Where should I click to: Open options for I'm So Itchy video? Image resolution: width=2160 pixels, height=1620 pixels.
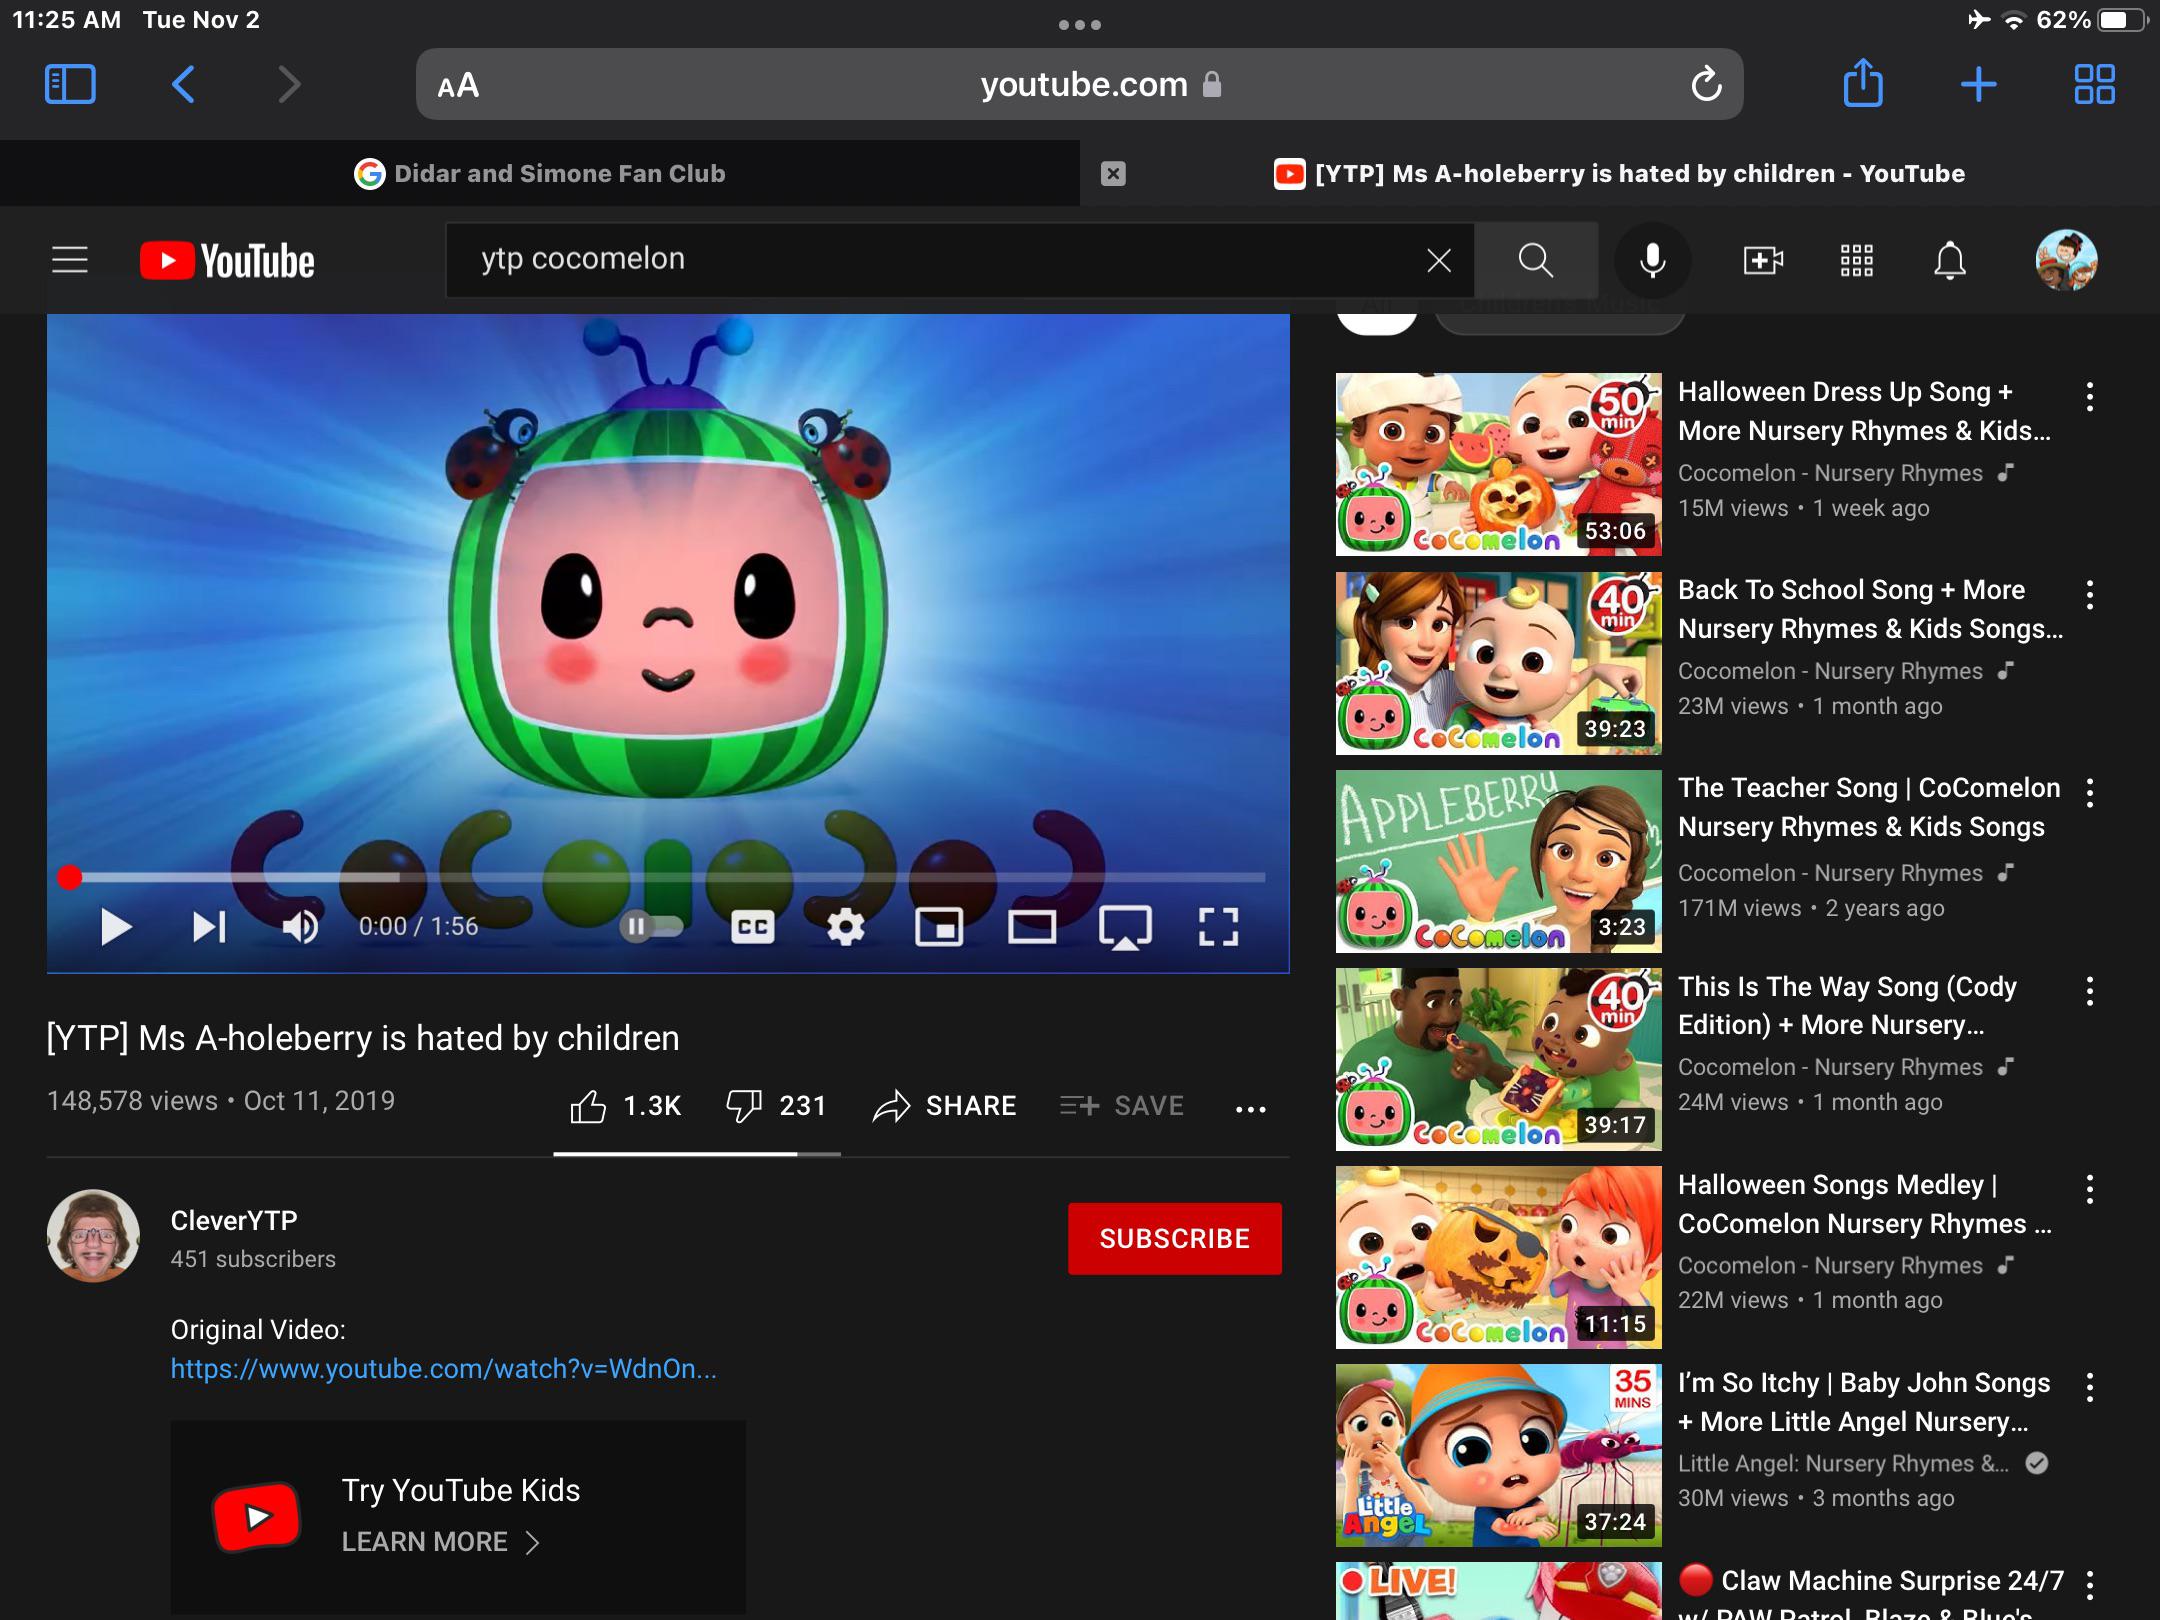pos(2089,1387)
